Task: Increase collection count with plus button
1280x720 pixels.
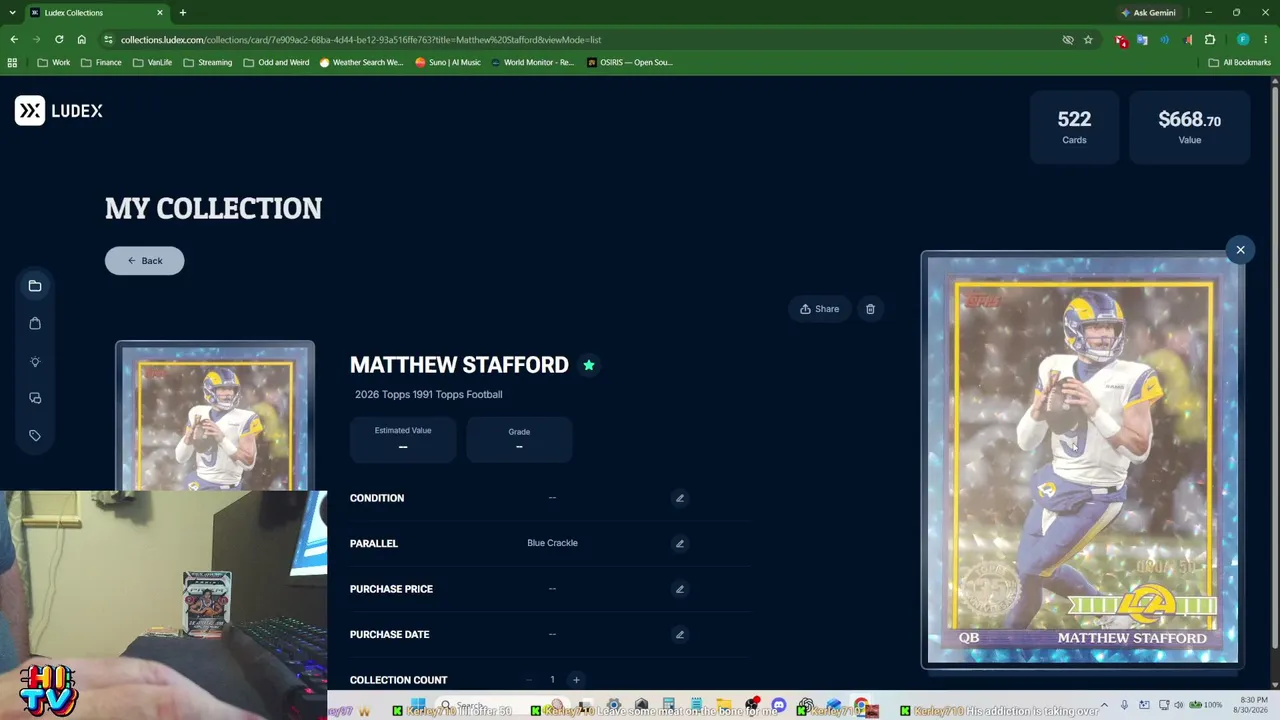Action: pyautogui.click(x=576, y=680)
